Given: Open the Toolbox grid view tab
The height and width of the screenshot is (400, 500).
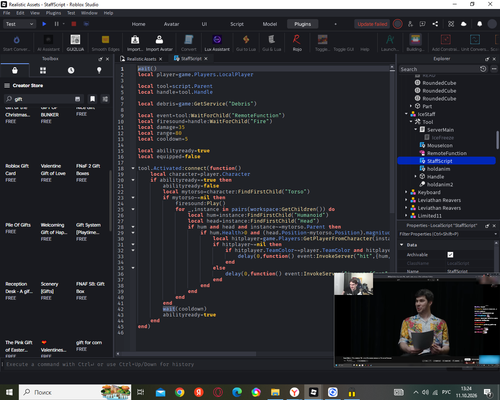Looking at the screenshot, I should [43, 70].
